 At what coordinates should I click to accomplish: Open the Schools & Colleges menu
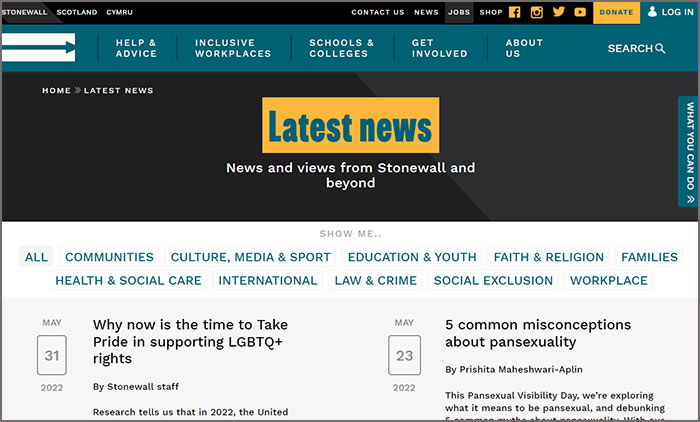342,48
